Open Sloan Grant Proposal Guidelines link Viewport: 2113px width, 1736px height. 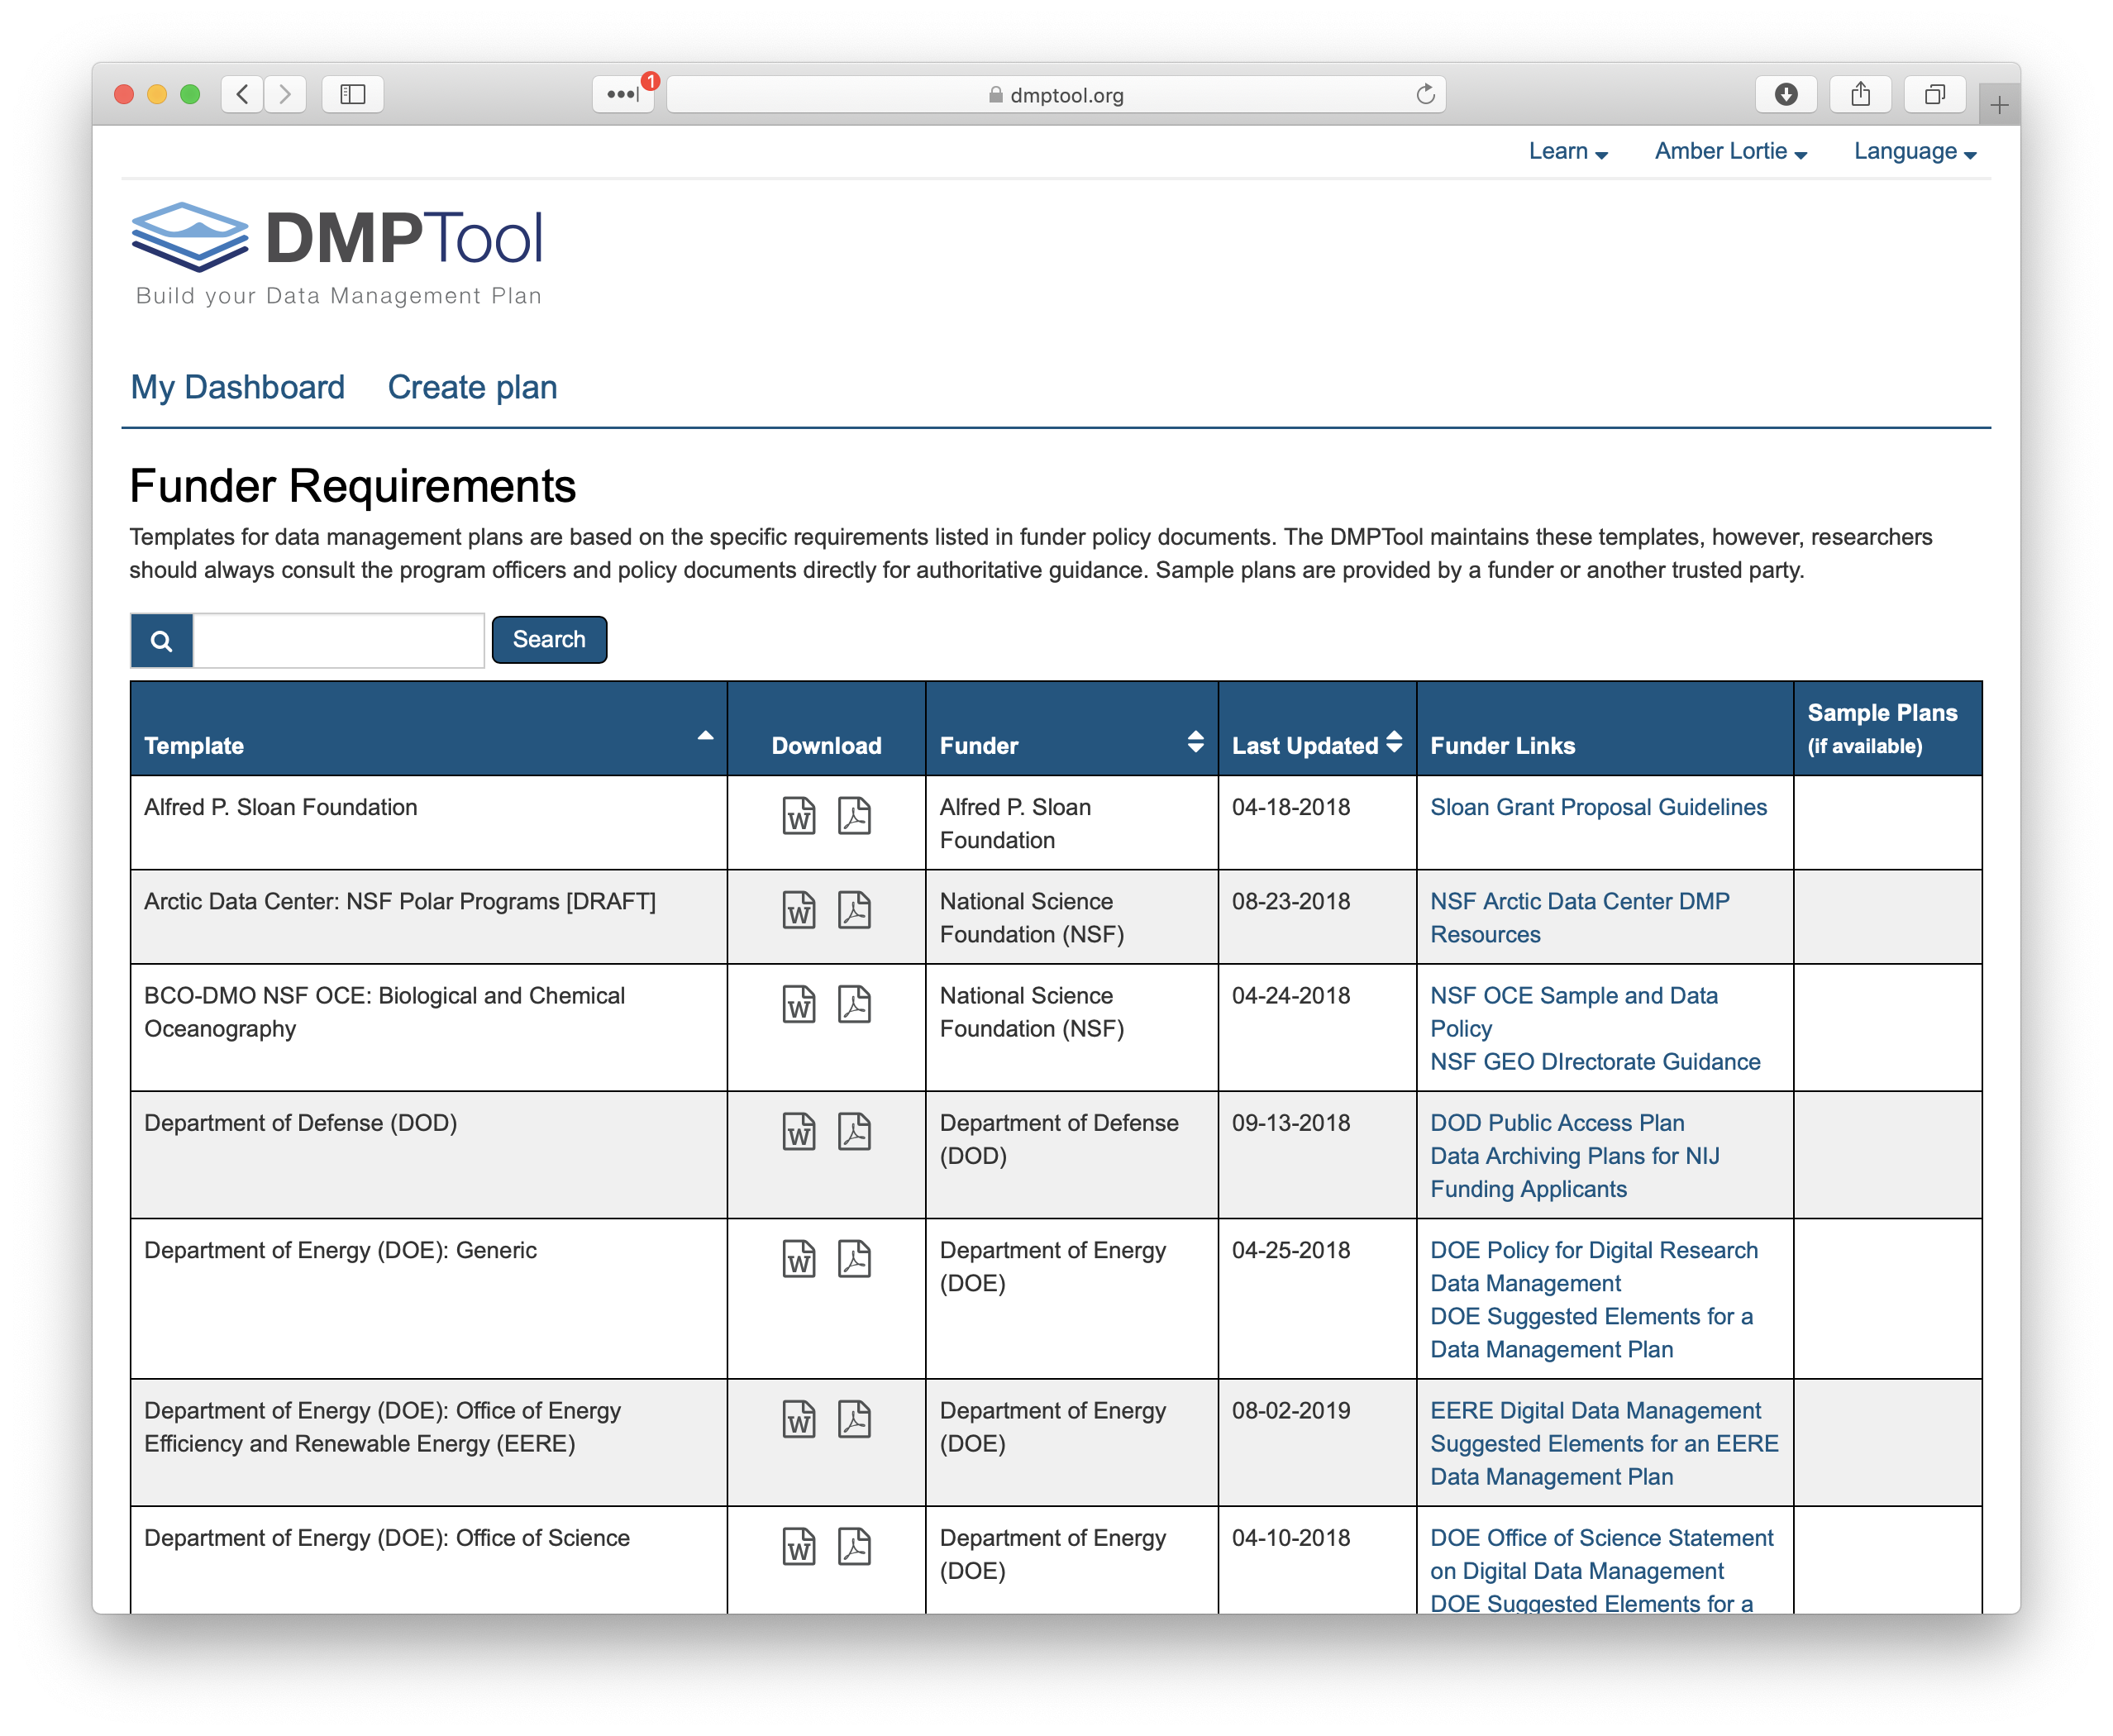(1598, 807)
